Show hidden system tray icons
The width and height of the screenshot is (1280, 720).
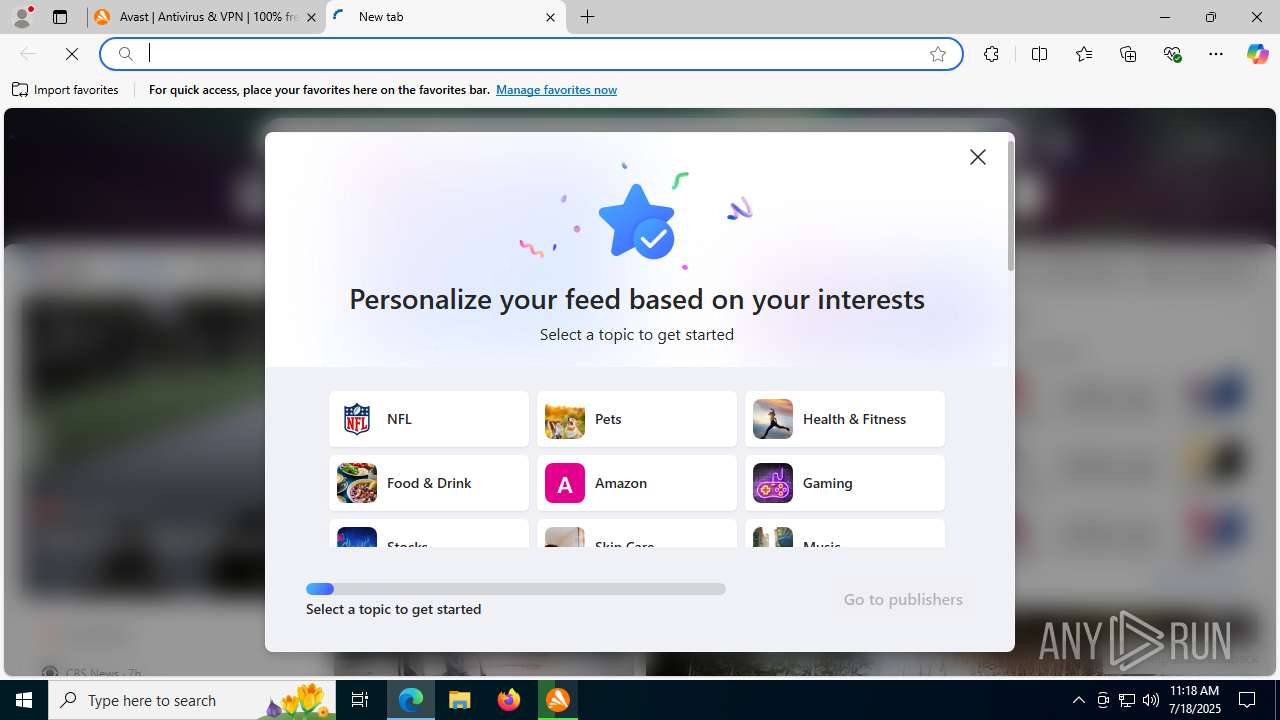point(1078,700)
